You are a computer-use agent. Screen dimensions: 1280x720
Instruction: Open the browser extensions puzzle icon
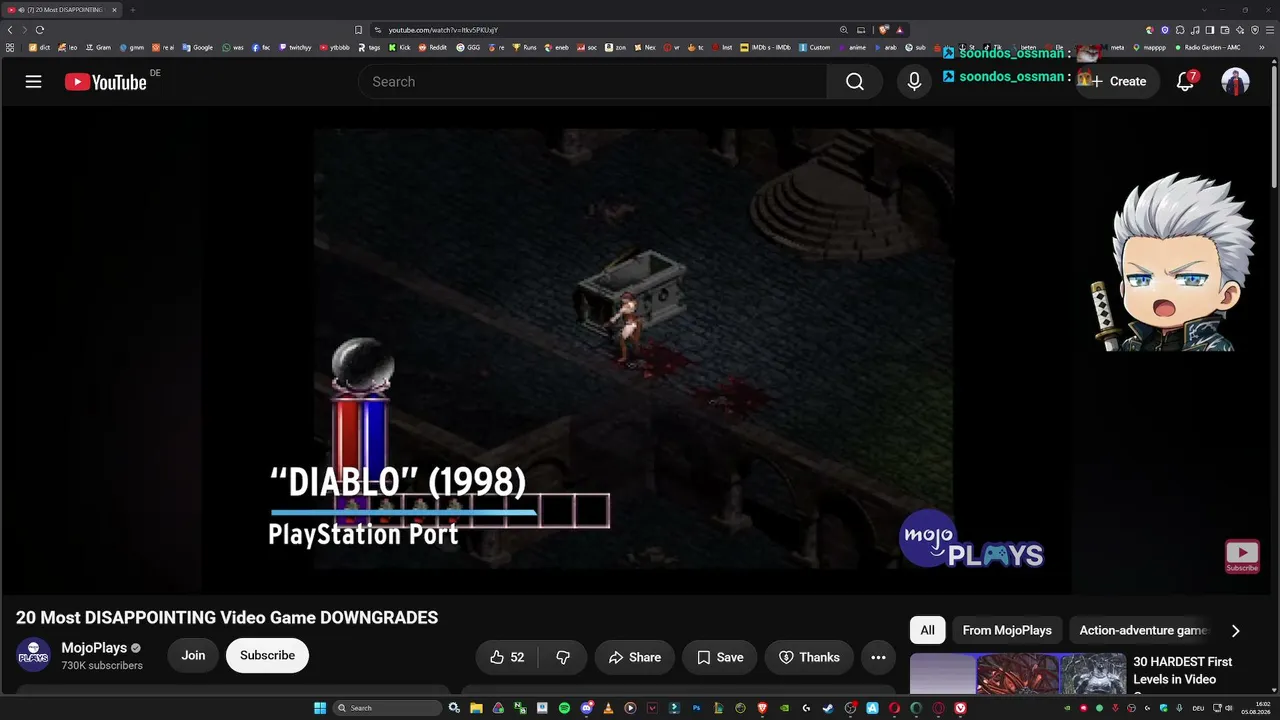coord(1180,30)
